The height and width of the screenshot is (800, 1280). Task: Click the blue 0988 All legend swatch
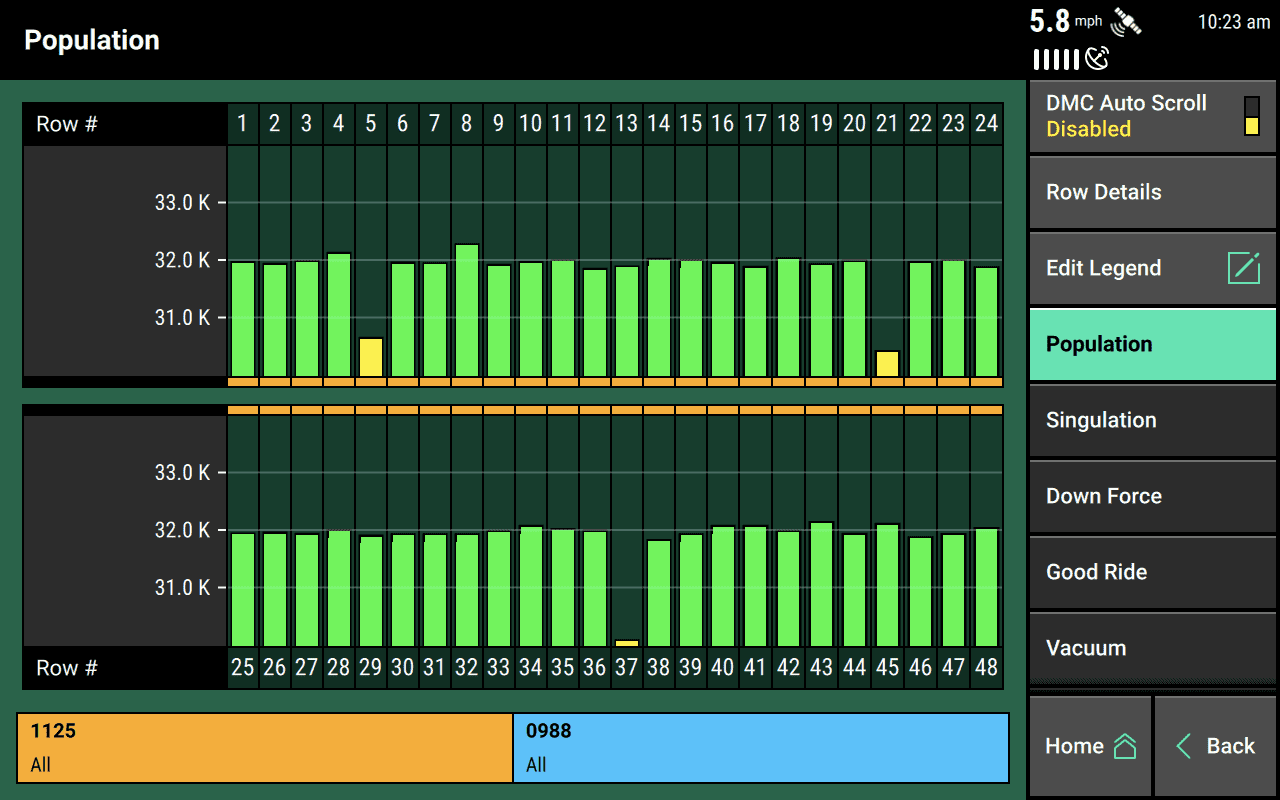pos(760,747)
